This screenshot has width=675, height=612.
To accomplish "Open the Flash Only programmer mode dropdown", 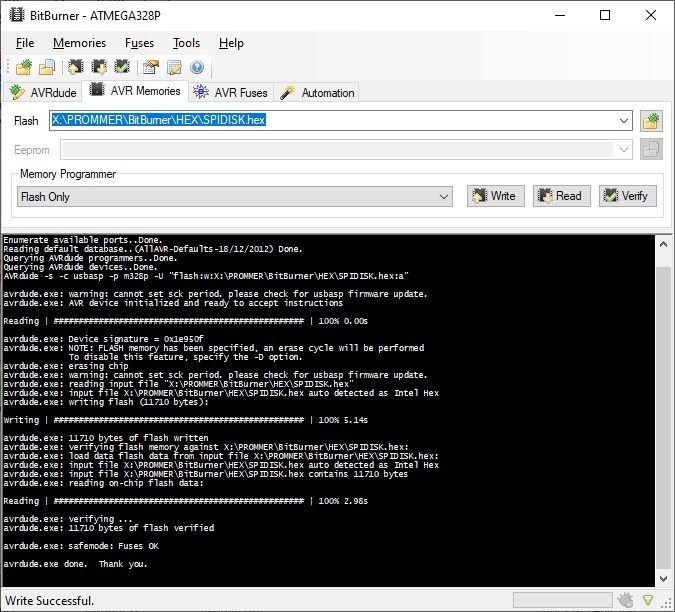I will pos(235,197).
